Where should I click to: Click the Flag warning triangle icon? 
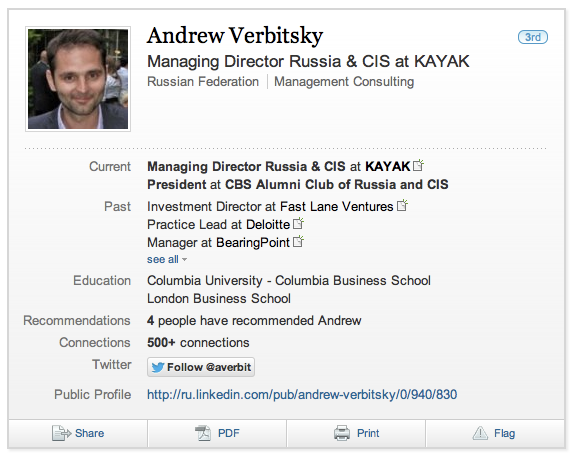480,433
